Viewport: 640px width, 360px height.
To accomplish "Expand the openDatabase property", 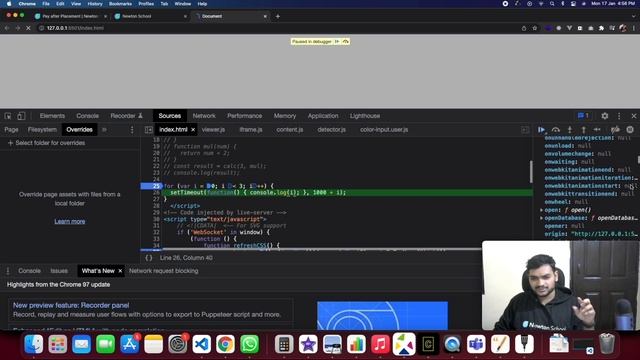I will pyautogui.click(x=542, y=218).
